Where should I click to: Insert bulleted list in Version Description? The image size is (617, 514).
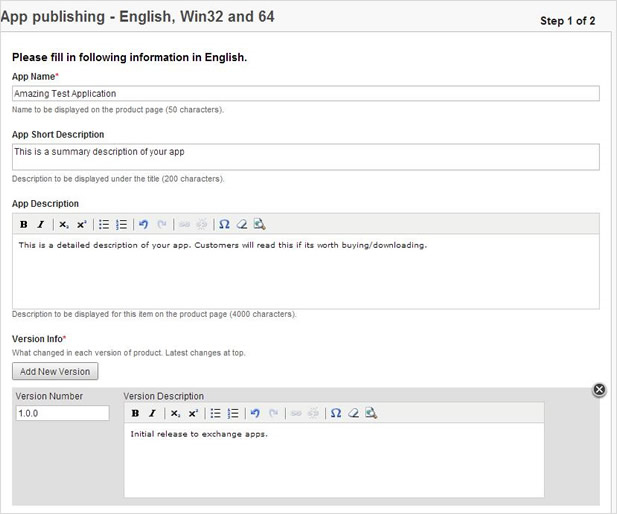pyautogui.click(x=215, y=413)
